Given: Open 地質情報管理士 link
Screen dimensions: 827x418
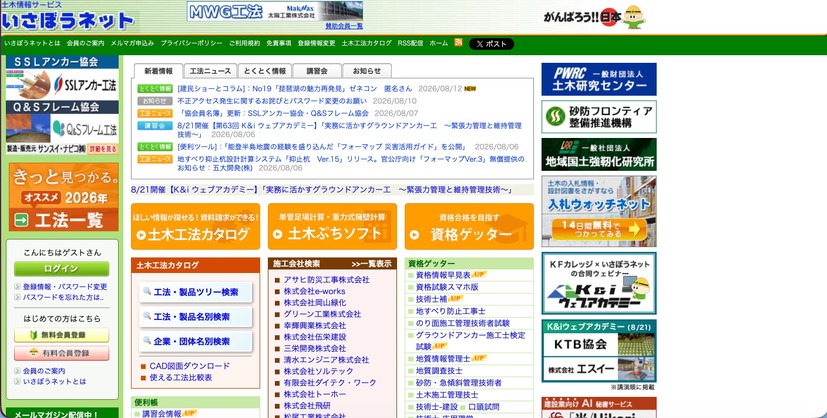Looking at the screenshot, I should (x=443, y=359).
